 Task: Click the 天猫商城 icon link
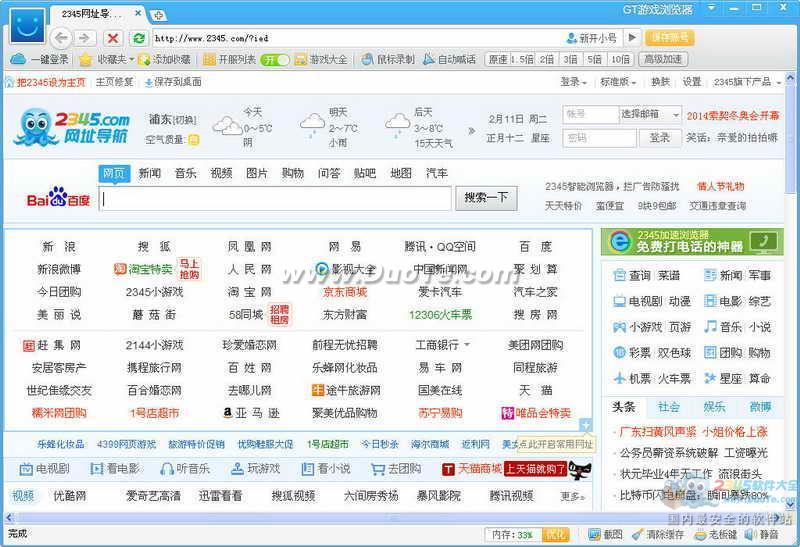472,468
